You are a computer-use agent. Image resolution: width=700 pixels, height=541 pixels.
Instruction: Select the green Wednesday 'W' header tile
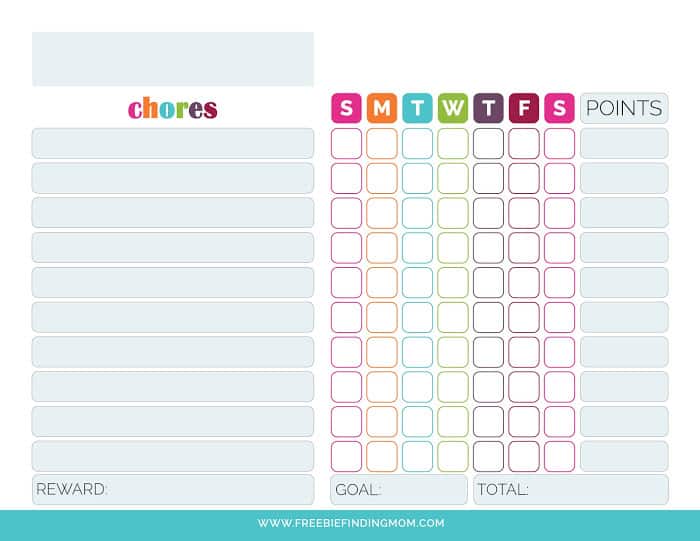(453, 108)
